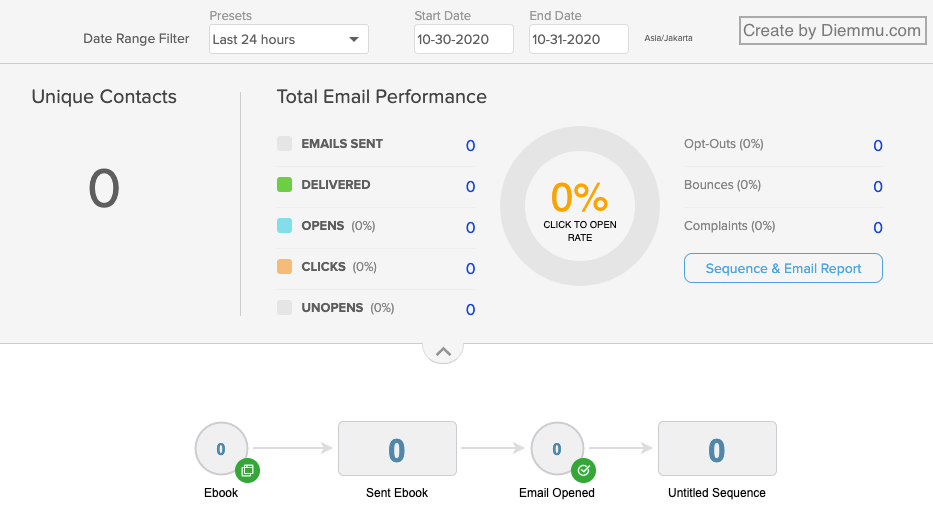
Task: Click the Opens count value
Action: (x=470, y=228)
